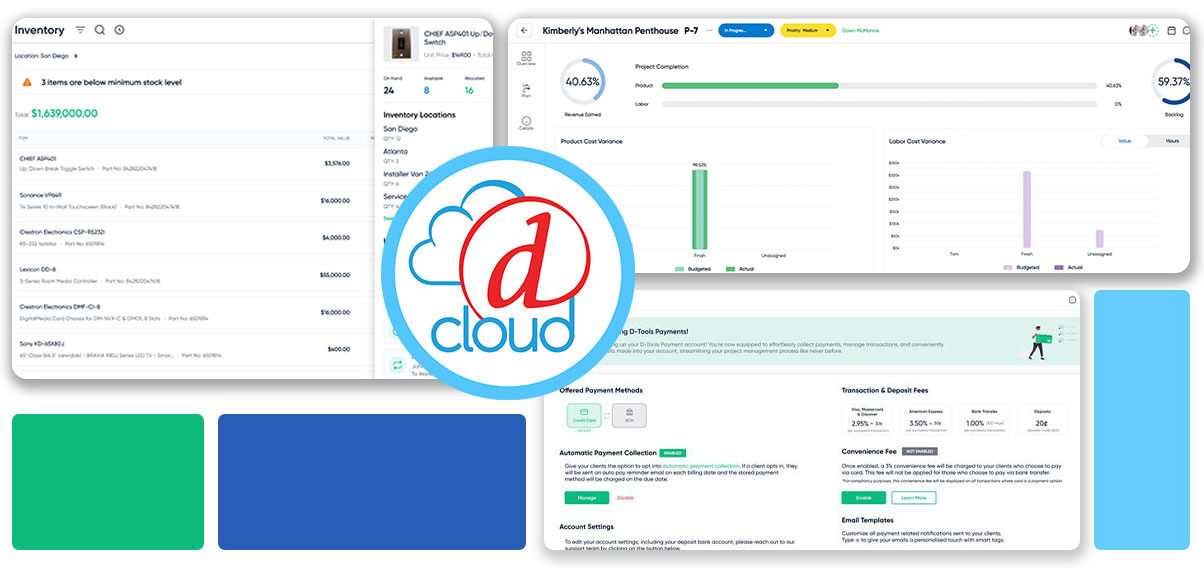Open the Overview grid icon in project sidebar

point(526,59)
